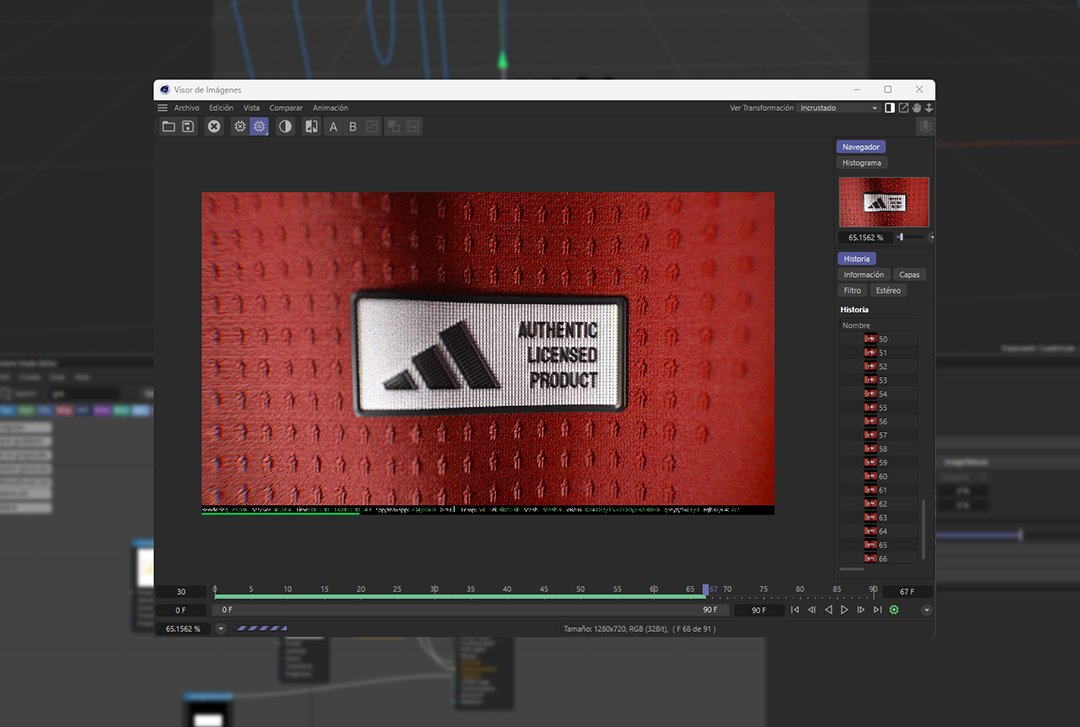Click the green playback settings gear icon
1080x727 pixels.
pos(894,610)
